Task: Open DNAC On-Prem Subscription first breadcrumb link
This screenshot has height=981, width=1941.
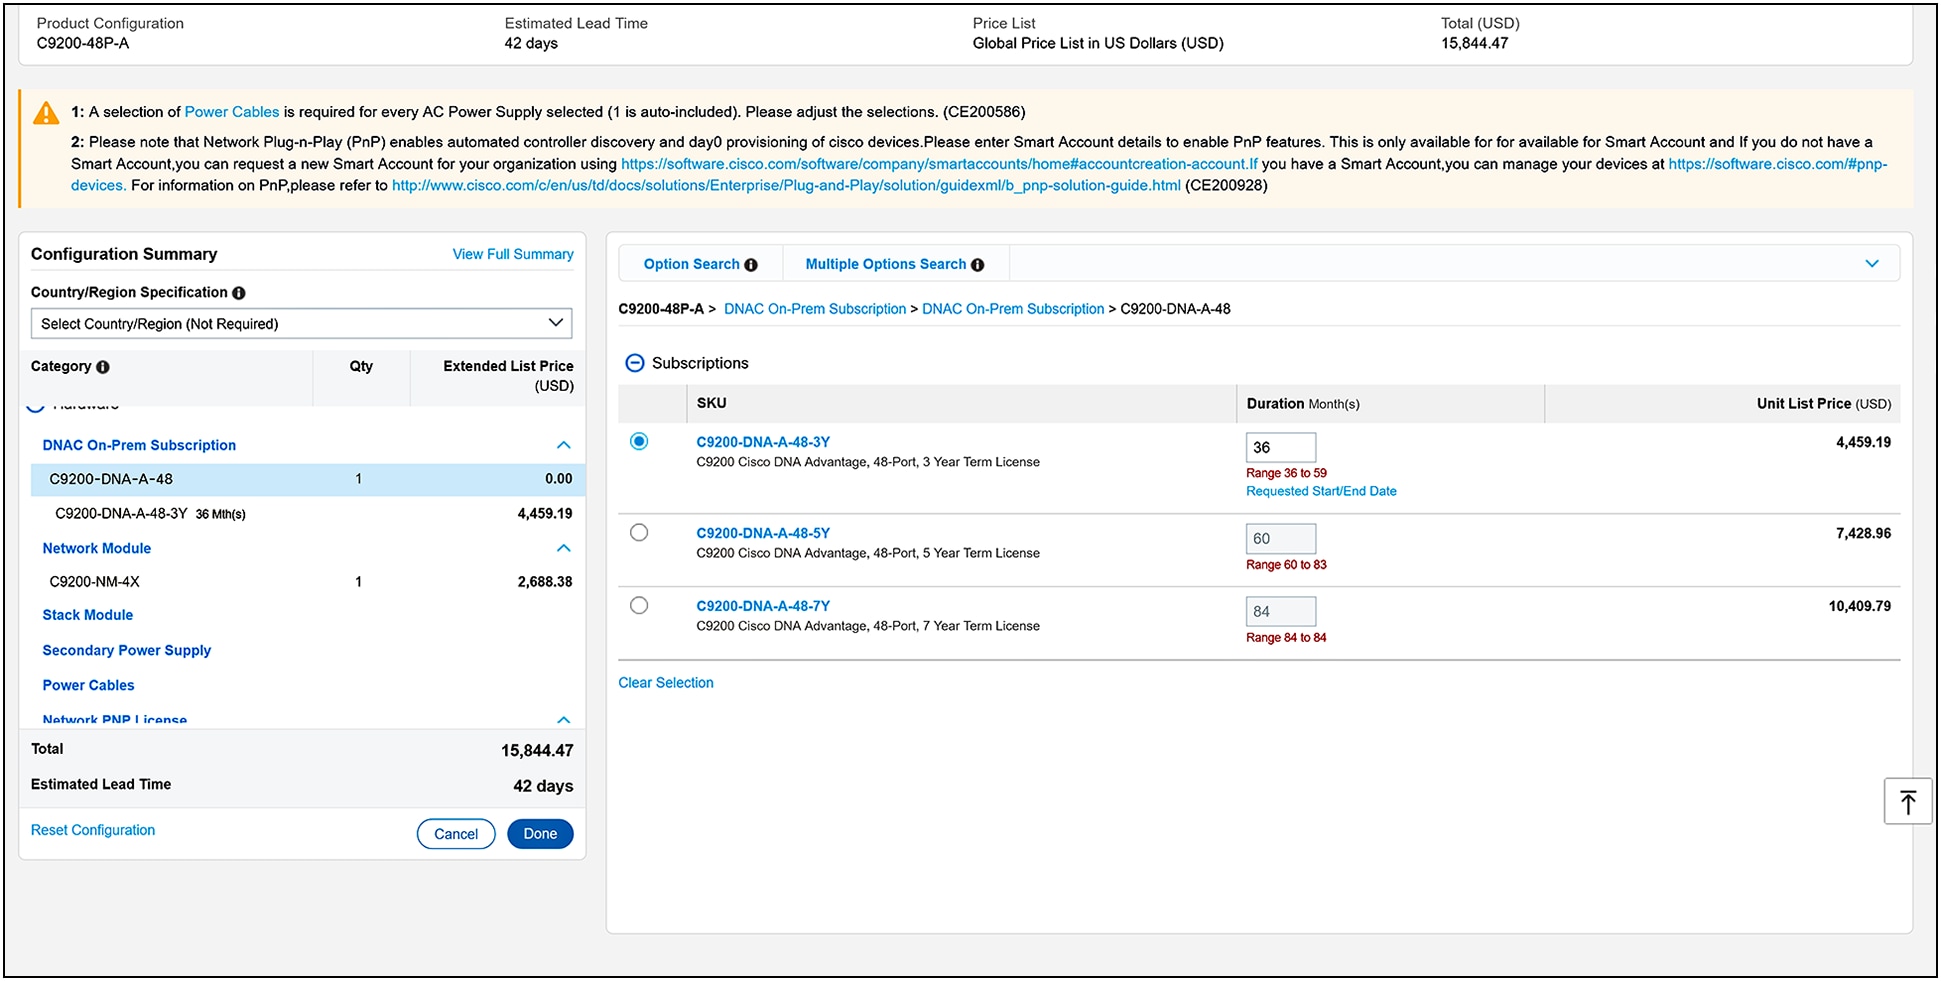Action: tap(815, 309)
